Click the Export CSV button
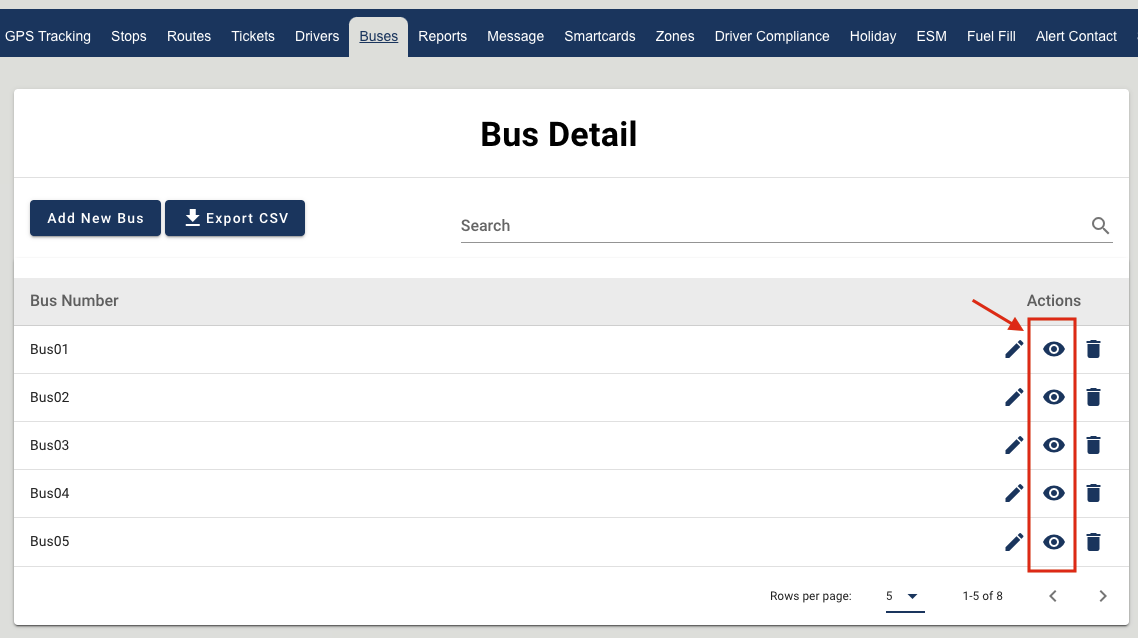The height and width of the screenshot is (638, 1138). coord(235,218)
